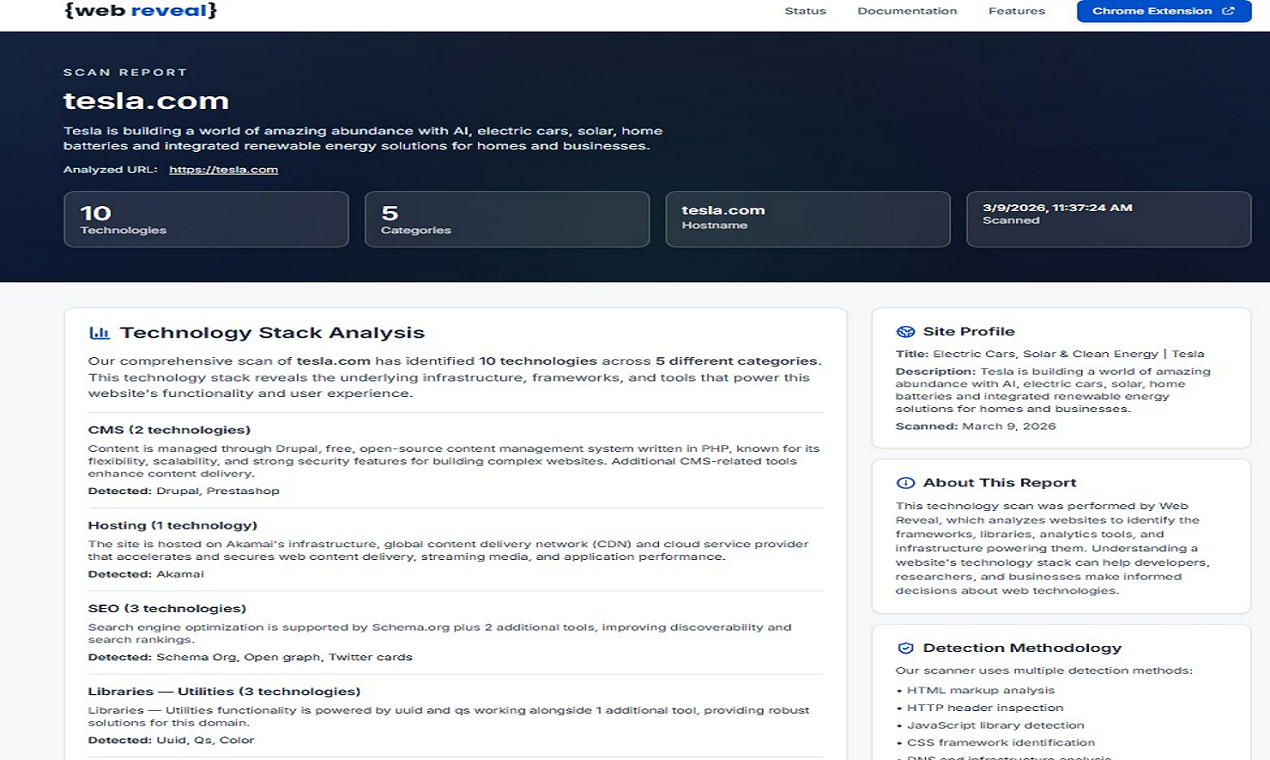Click the tesla.com scan report title
1270x760 pixels.
pyautogui.click(x=146, y=101)
